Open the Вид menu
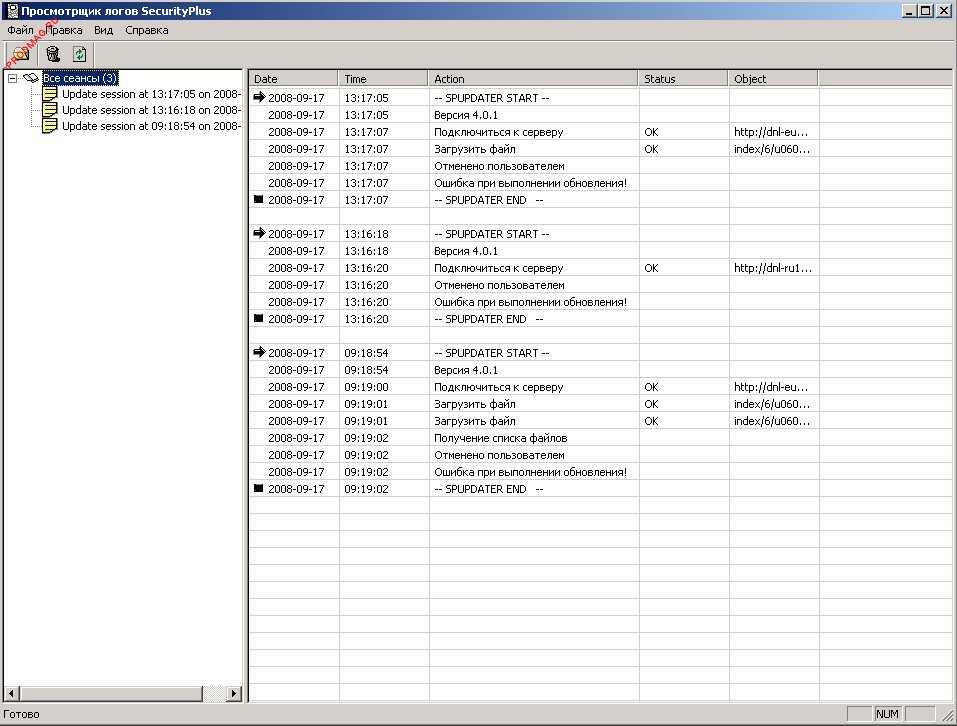957x726 pixels. [103, 30]
